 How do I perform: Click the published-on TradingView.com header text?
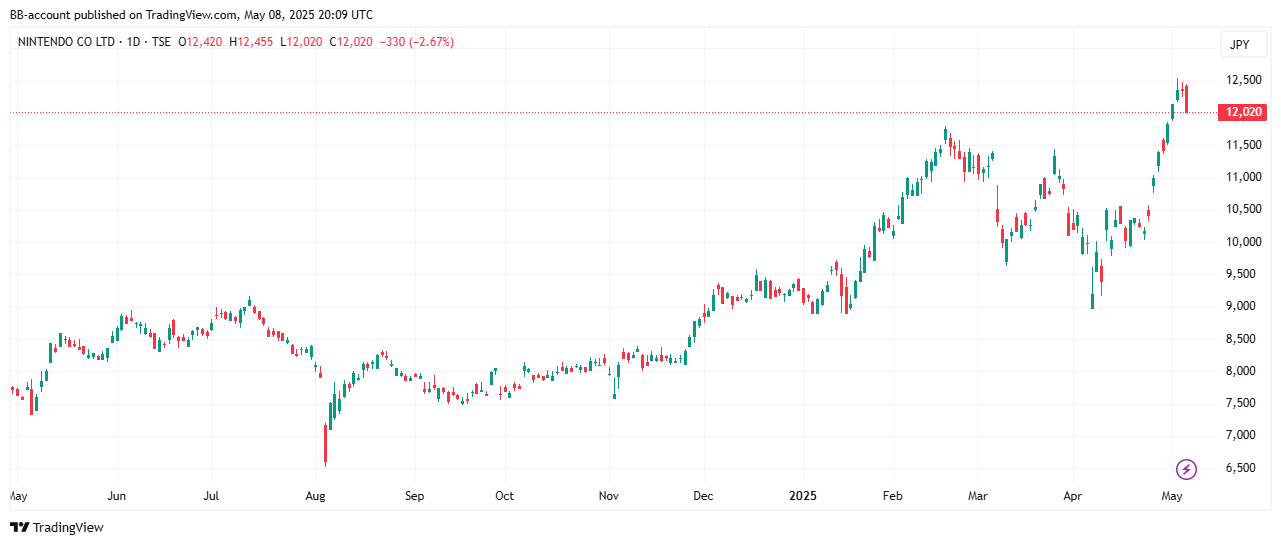coord(191,15)
